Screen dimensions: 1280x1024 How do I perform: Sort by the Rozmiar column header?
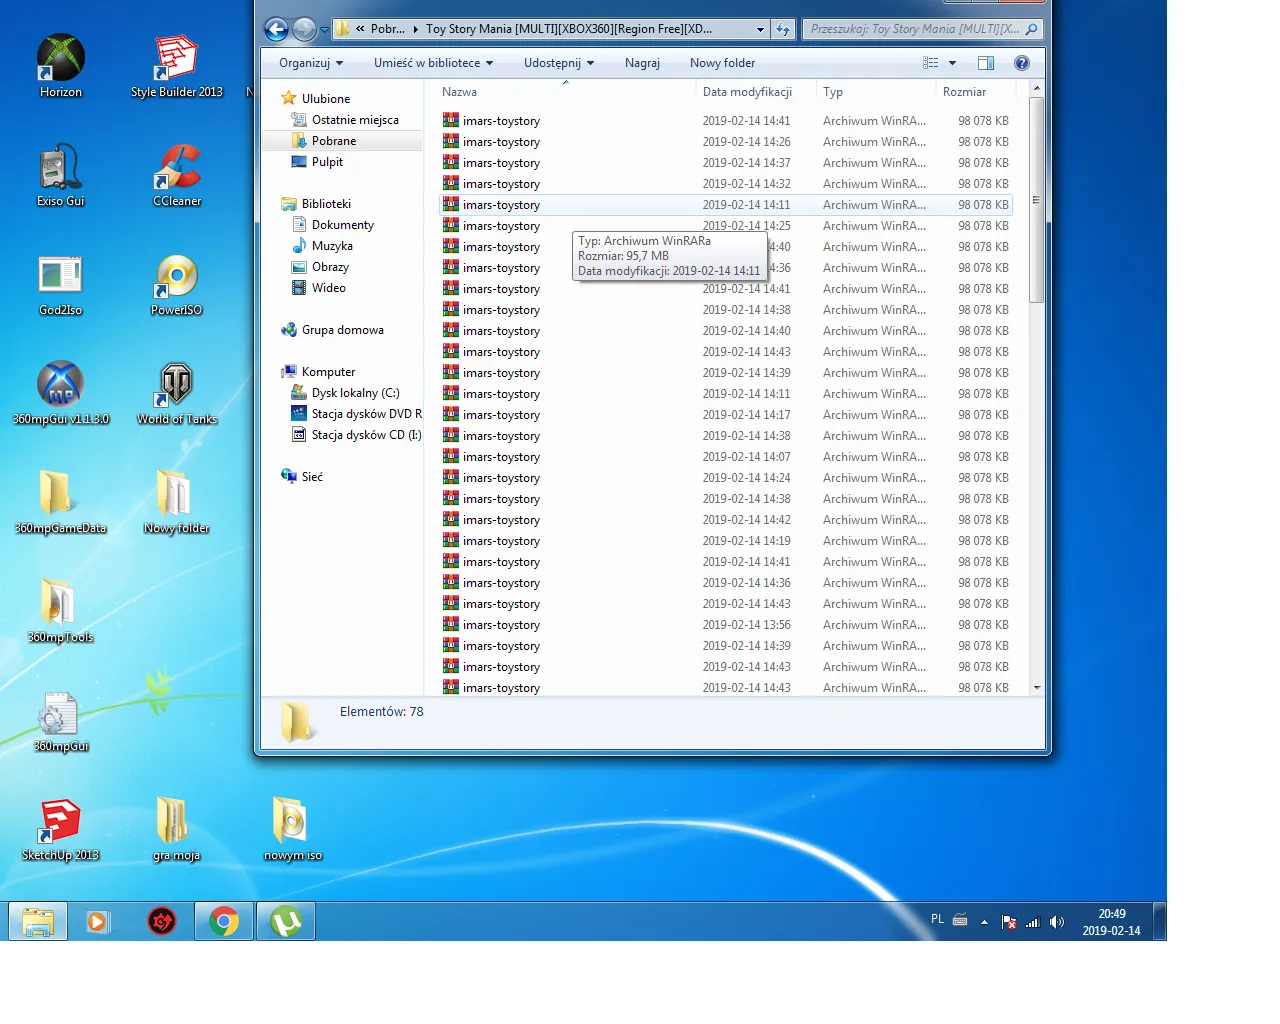[976, 92]
